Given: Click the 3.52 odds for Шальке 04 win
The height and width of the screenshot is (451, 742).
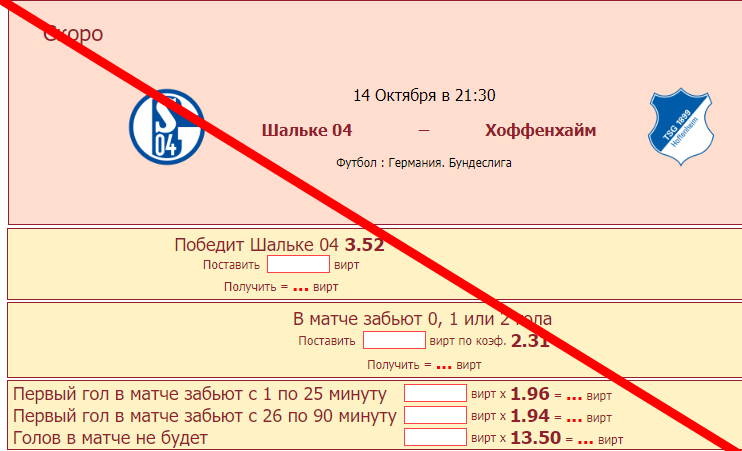Looking at the screenshot, I should click(x=364, y=245).
